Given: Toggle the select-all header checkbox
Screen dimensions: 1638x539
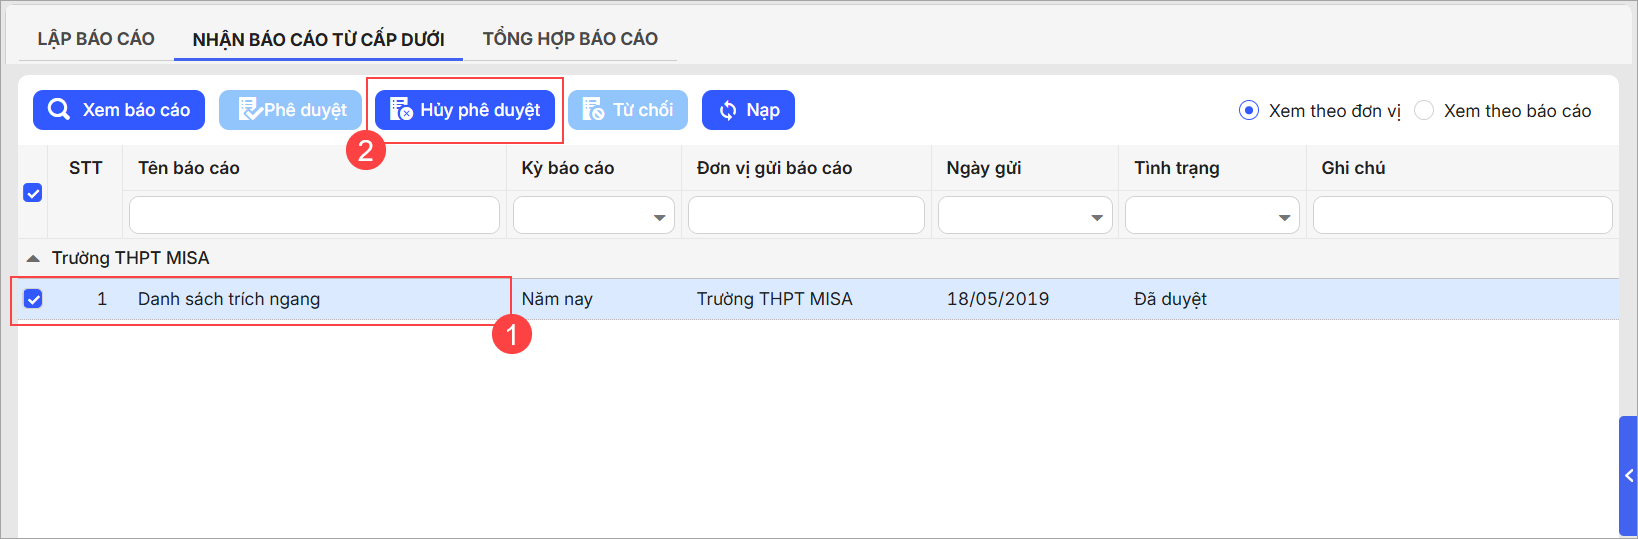Looking at the screenshot, I should point(33,193).
